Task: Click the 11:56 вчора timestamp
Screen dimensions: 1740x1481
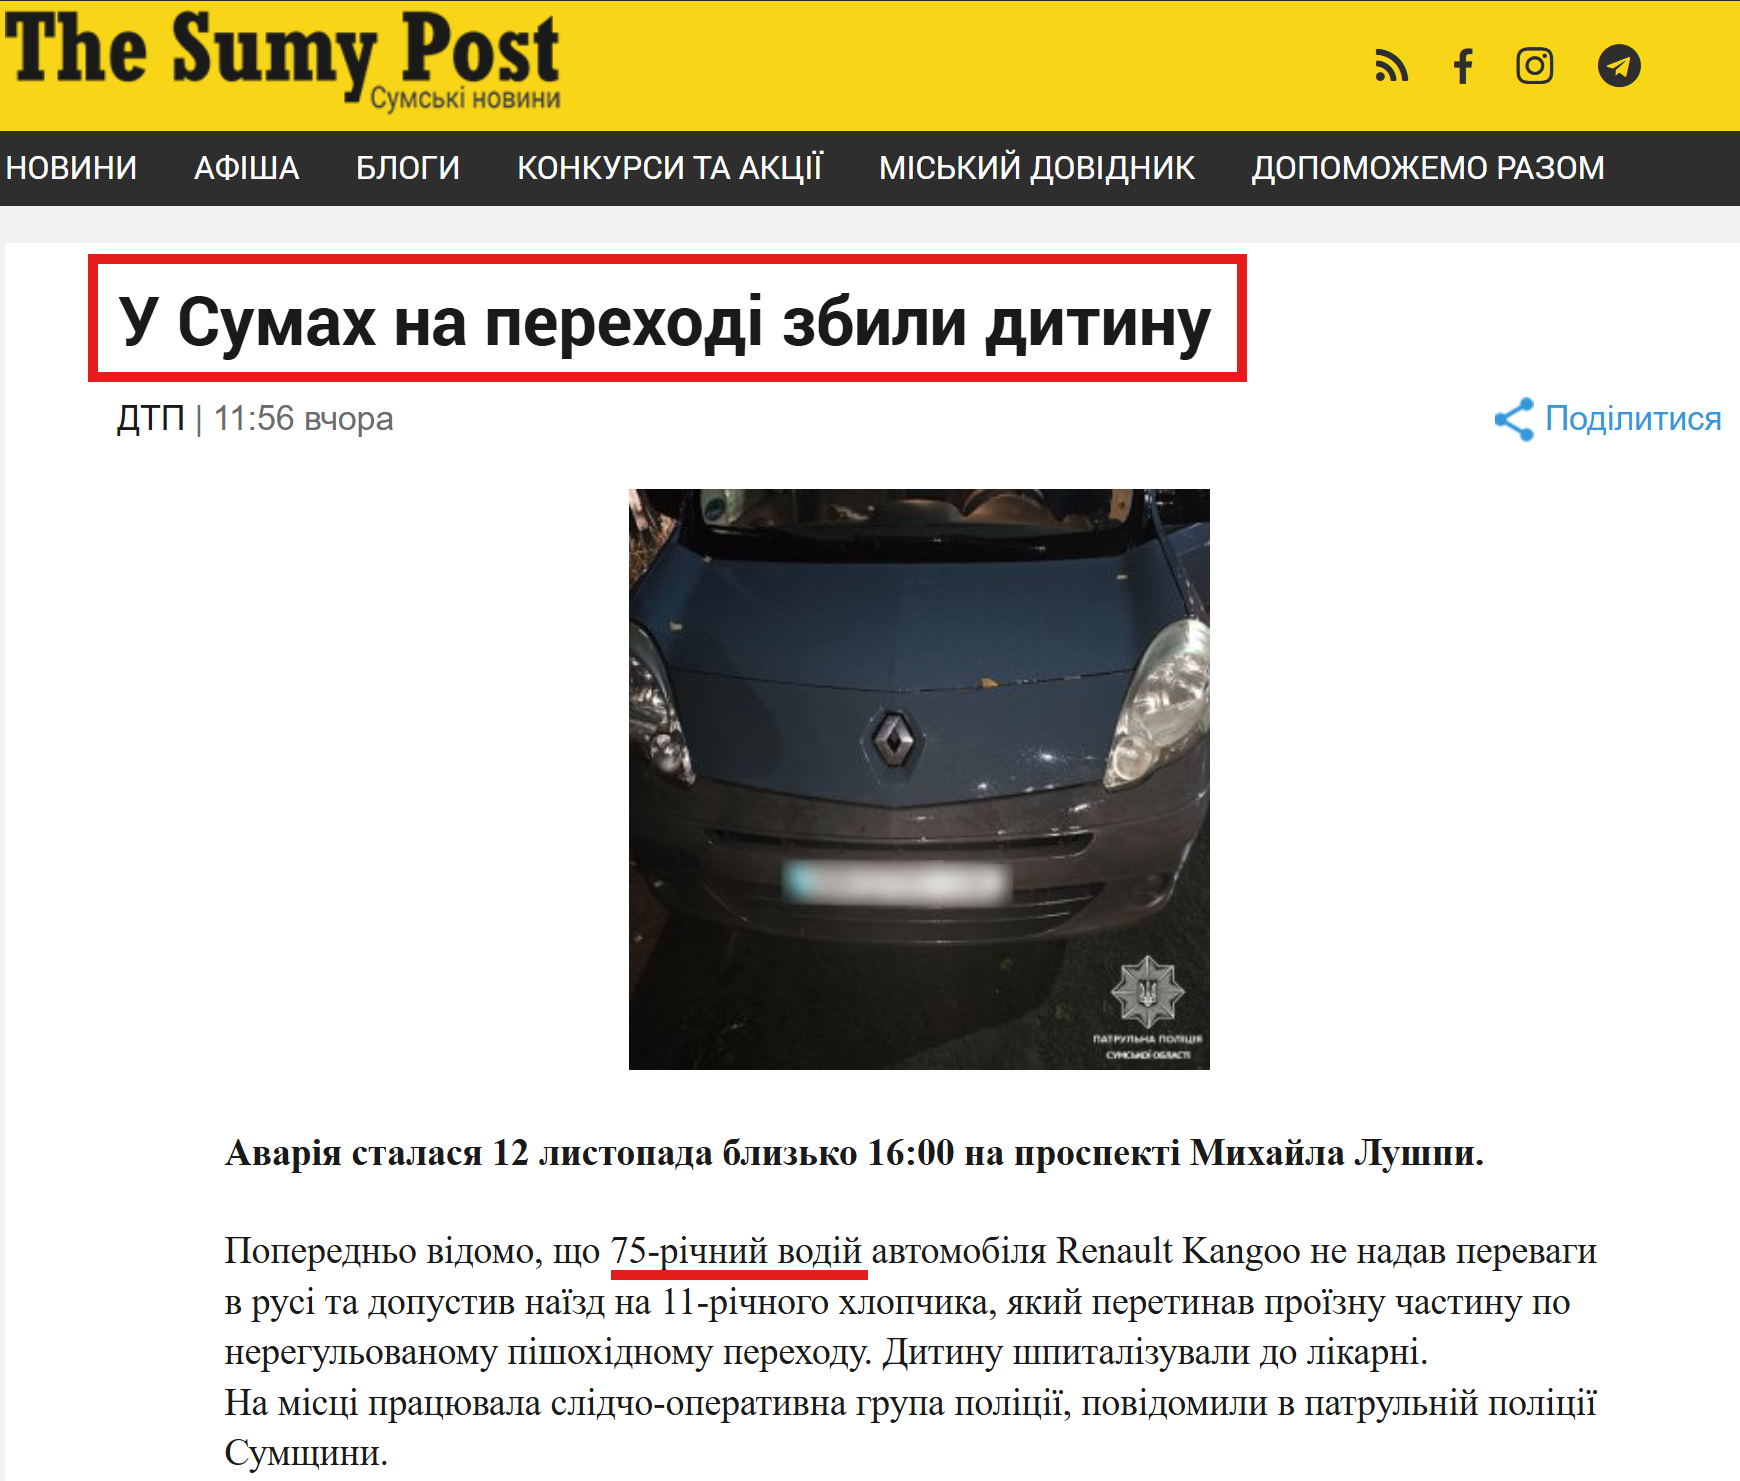Action: coord(303,419)
